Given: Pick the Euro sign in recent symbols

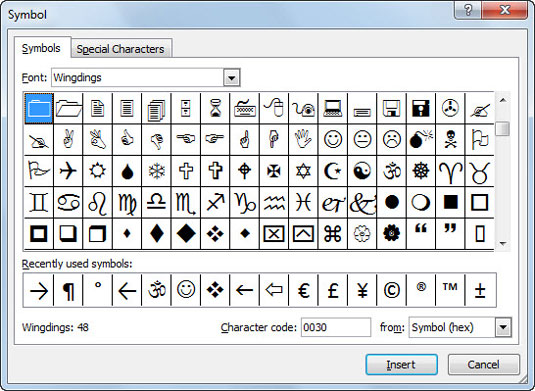Looking at the screenshot, I should (303, 290).
